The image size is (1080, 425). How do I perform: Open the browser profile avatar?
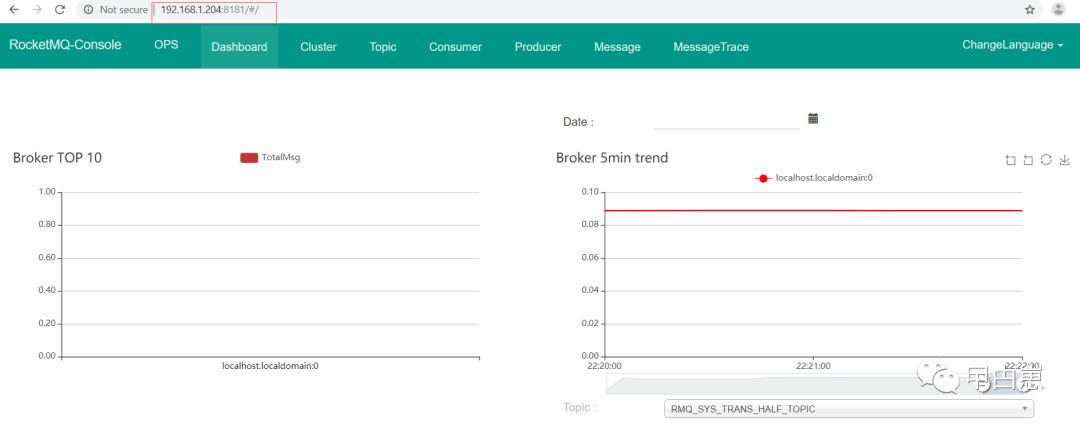pyautogui.click(x=1058, y=10)
